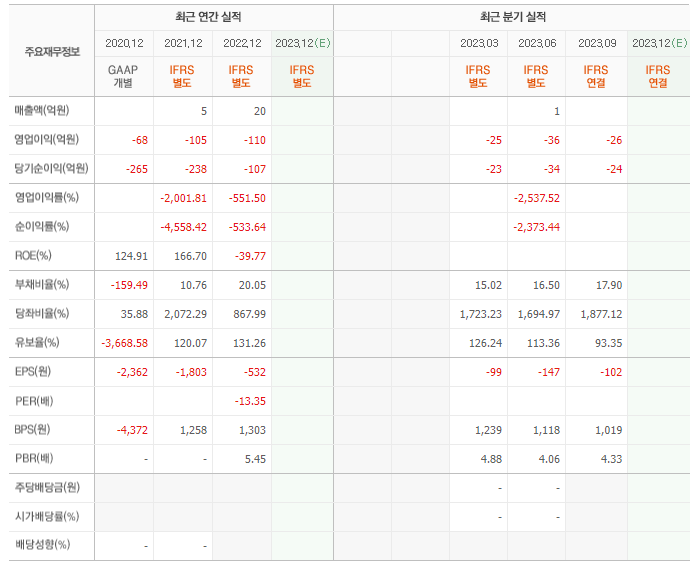
Task: Select the 당좌비율(%) row label
Action: click(x=42, y=313)
